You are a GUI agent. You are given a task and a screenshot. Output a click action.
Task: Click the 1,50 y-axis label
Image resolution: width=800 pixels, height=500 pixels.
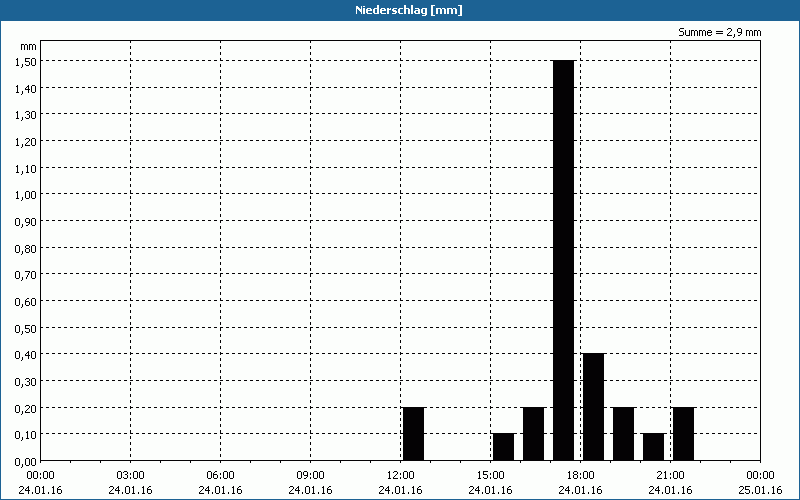pos(26,62)
